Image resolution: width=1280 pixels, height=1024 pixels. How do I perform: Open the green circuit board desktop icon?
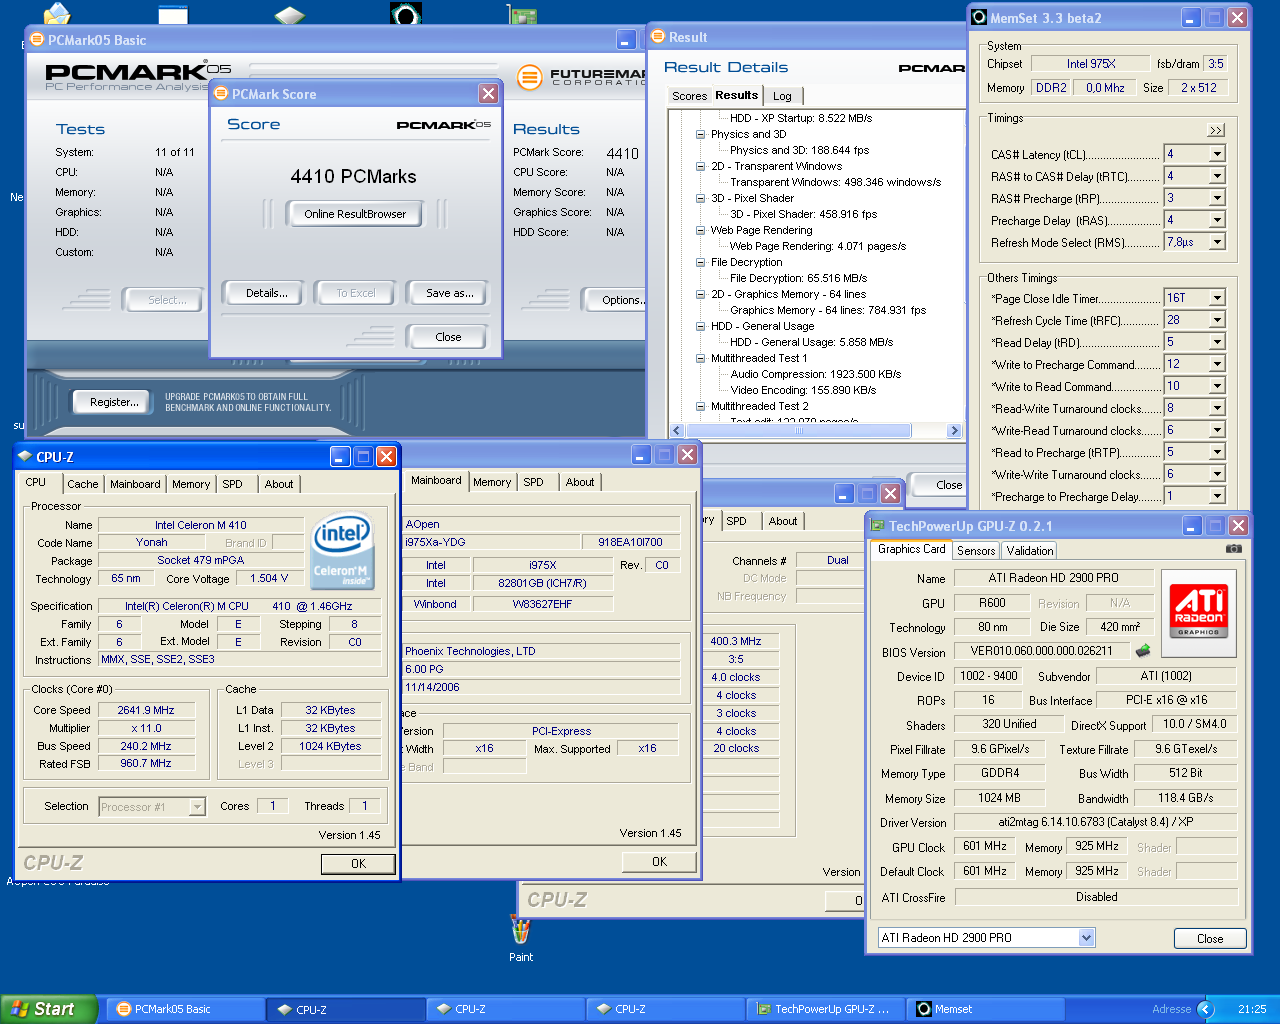click(x=522, y=13)
